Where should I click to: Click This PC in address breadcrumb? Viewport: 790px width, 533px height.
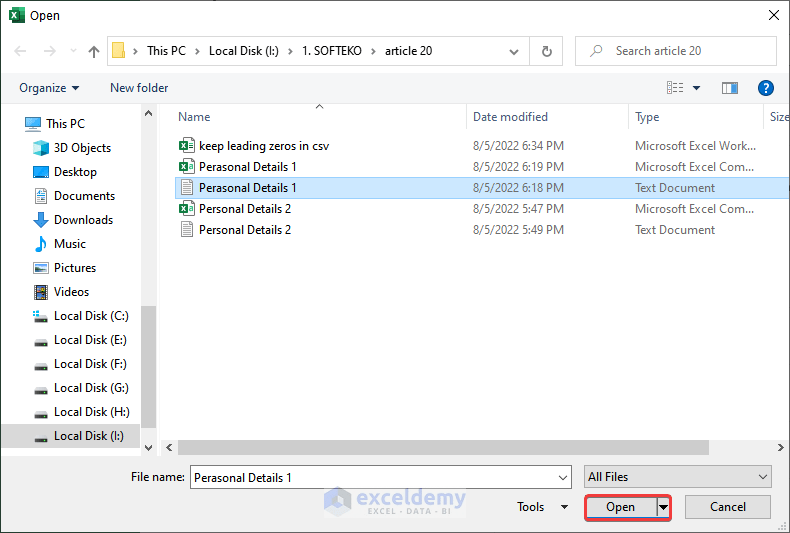point(166,51)
